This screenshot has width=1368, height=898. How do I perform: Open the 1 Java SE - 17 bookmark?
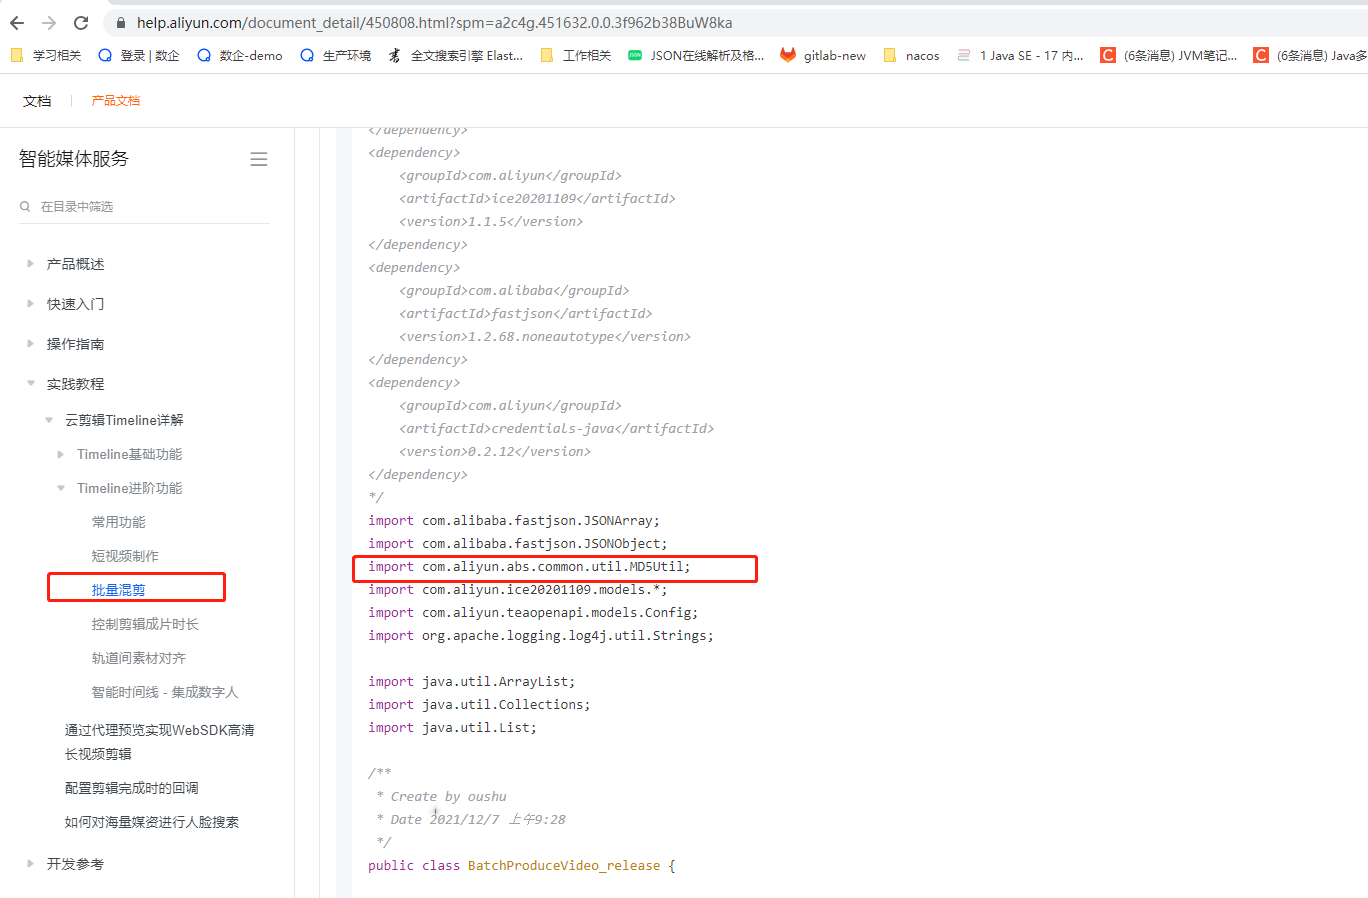click(1020, 55)
